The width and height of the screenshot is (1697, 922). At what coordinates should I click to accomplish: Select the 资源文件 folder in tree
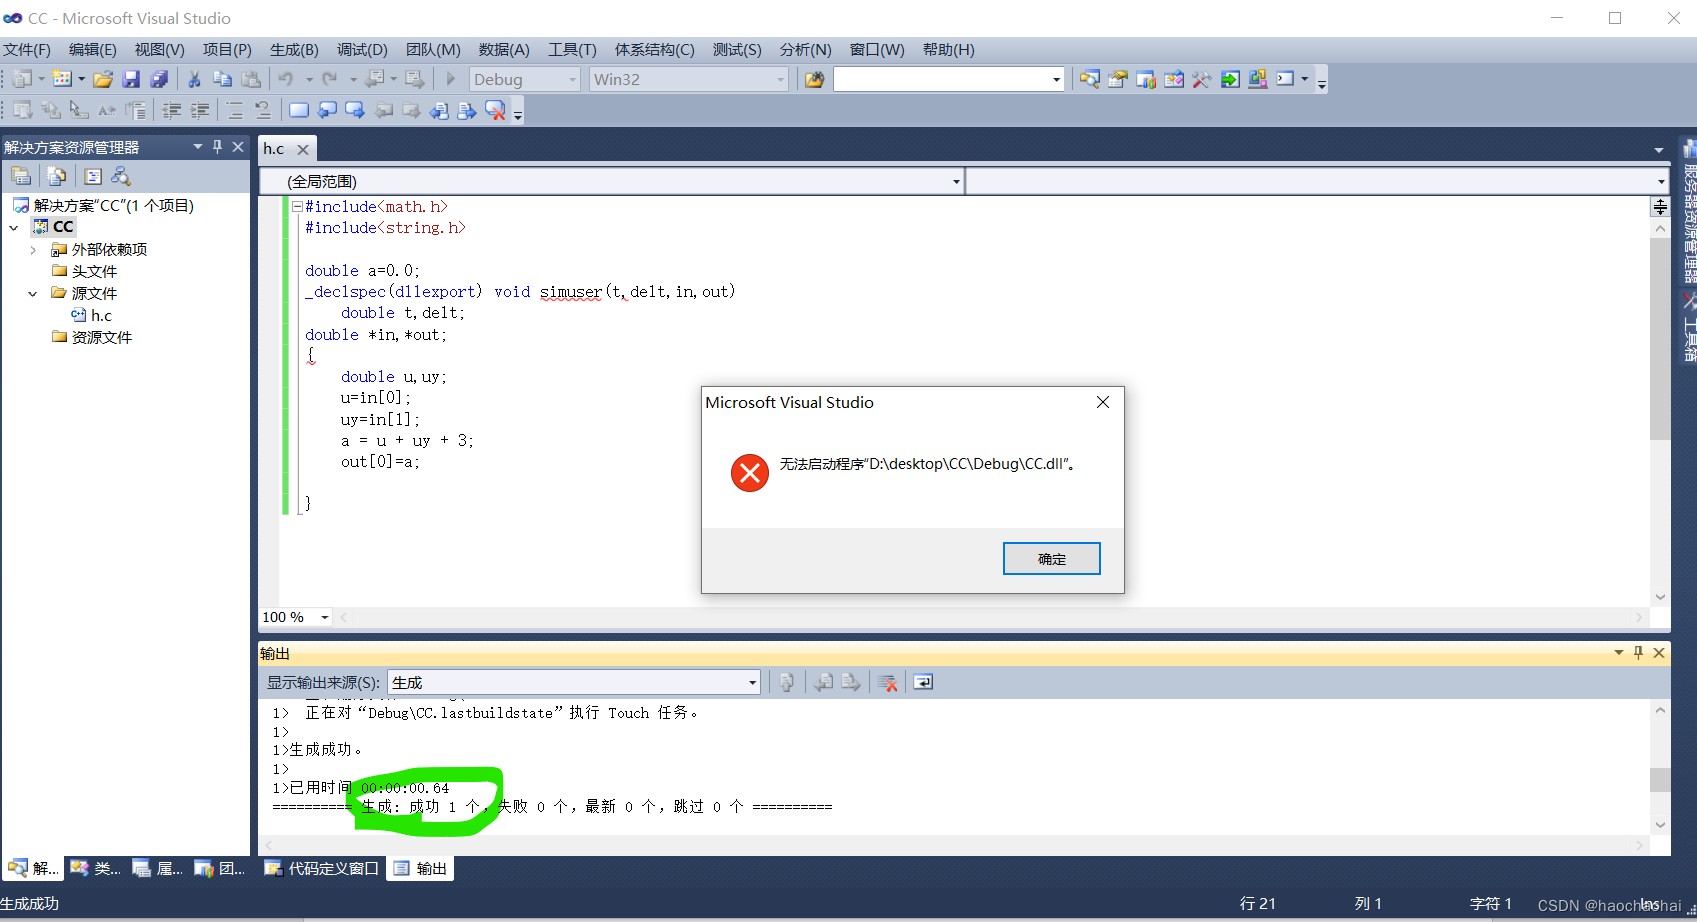pyautogui.click(x=92, y=337)
